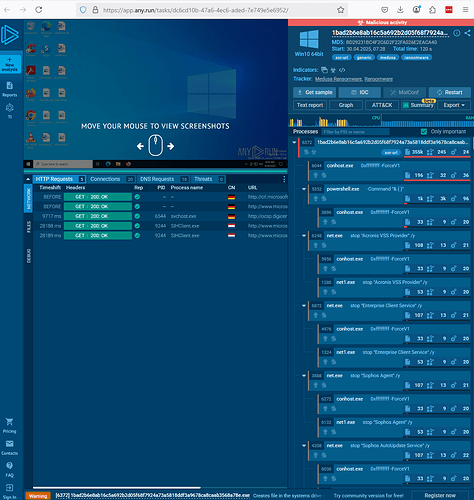Image resolution: width=474 pixels, height=500 pixels.
Task: Type in Filter by PID field
Action: click(x=355, y=132)
